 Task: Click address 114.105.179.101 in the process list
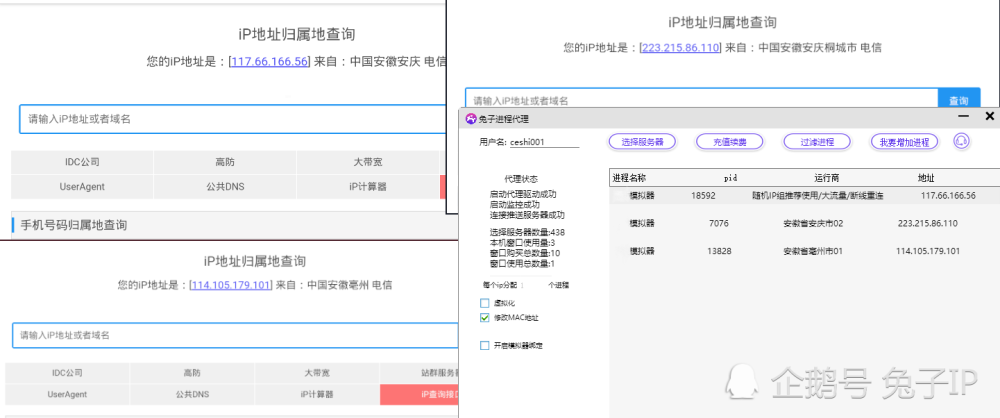[x=928, y=251]
